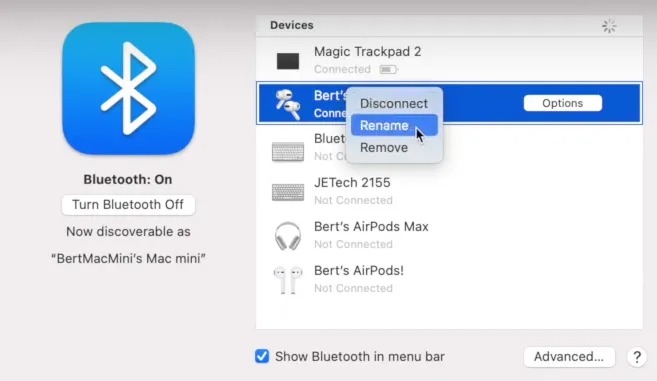Click the "BertMacMini's Mac mini" discoverable name

point(128,258)
